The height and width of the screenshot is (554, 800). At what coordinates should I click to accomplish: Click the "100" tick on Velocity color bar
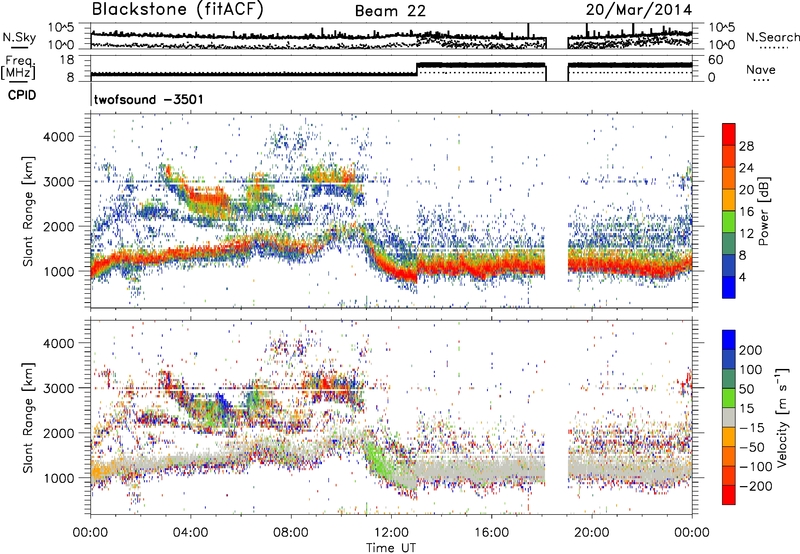click(751, 370)
